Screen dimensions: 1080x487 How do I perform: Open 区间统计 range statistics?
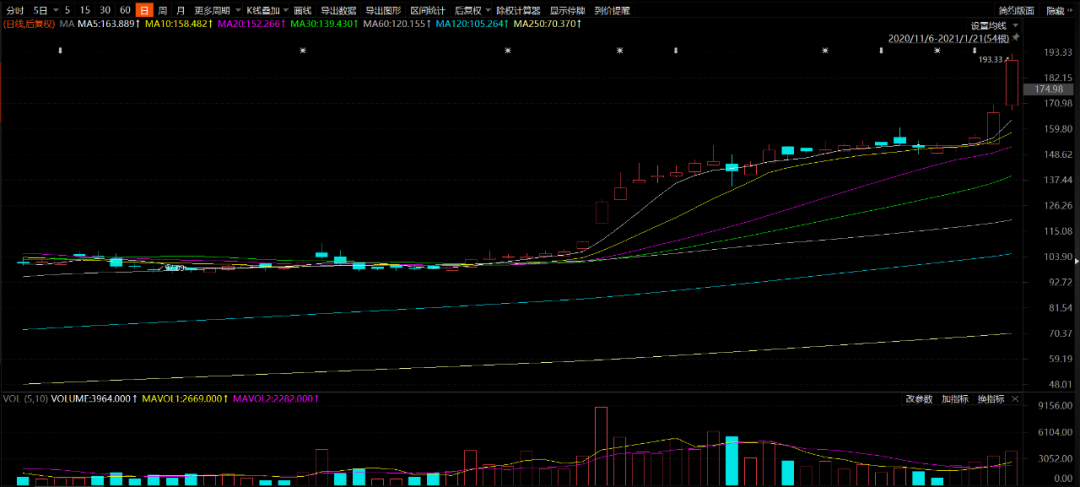(x=427, y=10)
